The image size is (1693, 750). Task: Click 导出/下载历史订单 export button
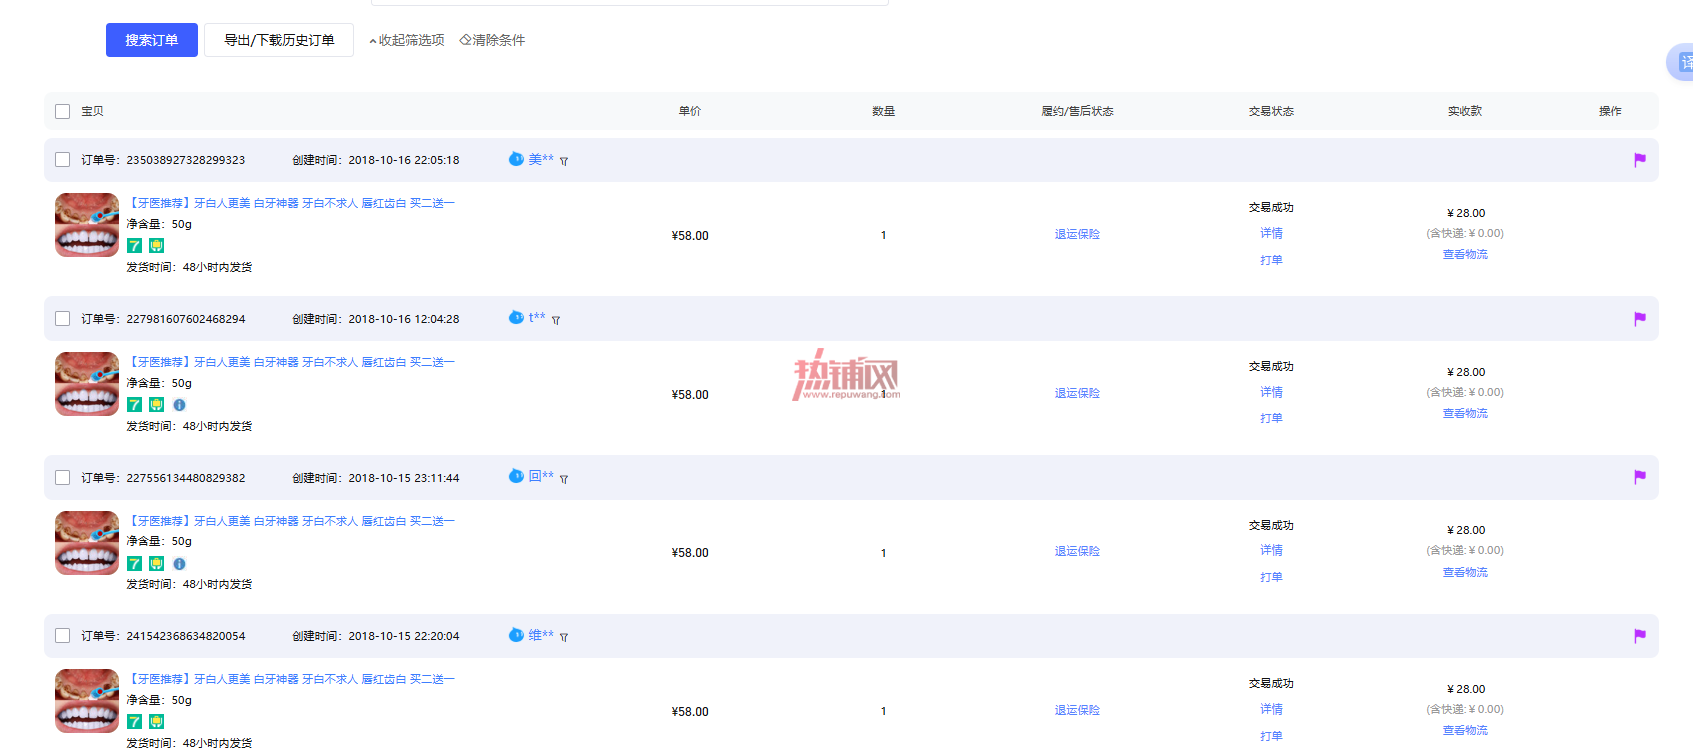point(279,40)
